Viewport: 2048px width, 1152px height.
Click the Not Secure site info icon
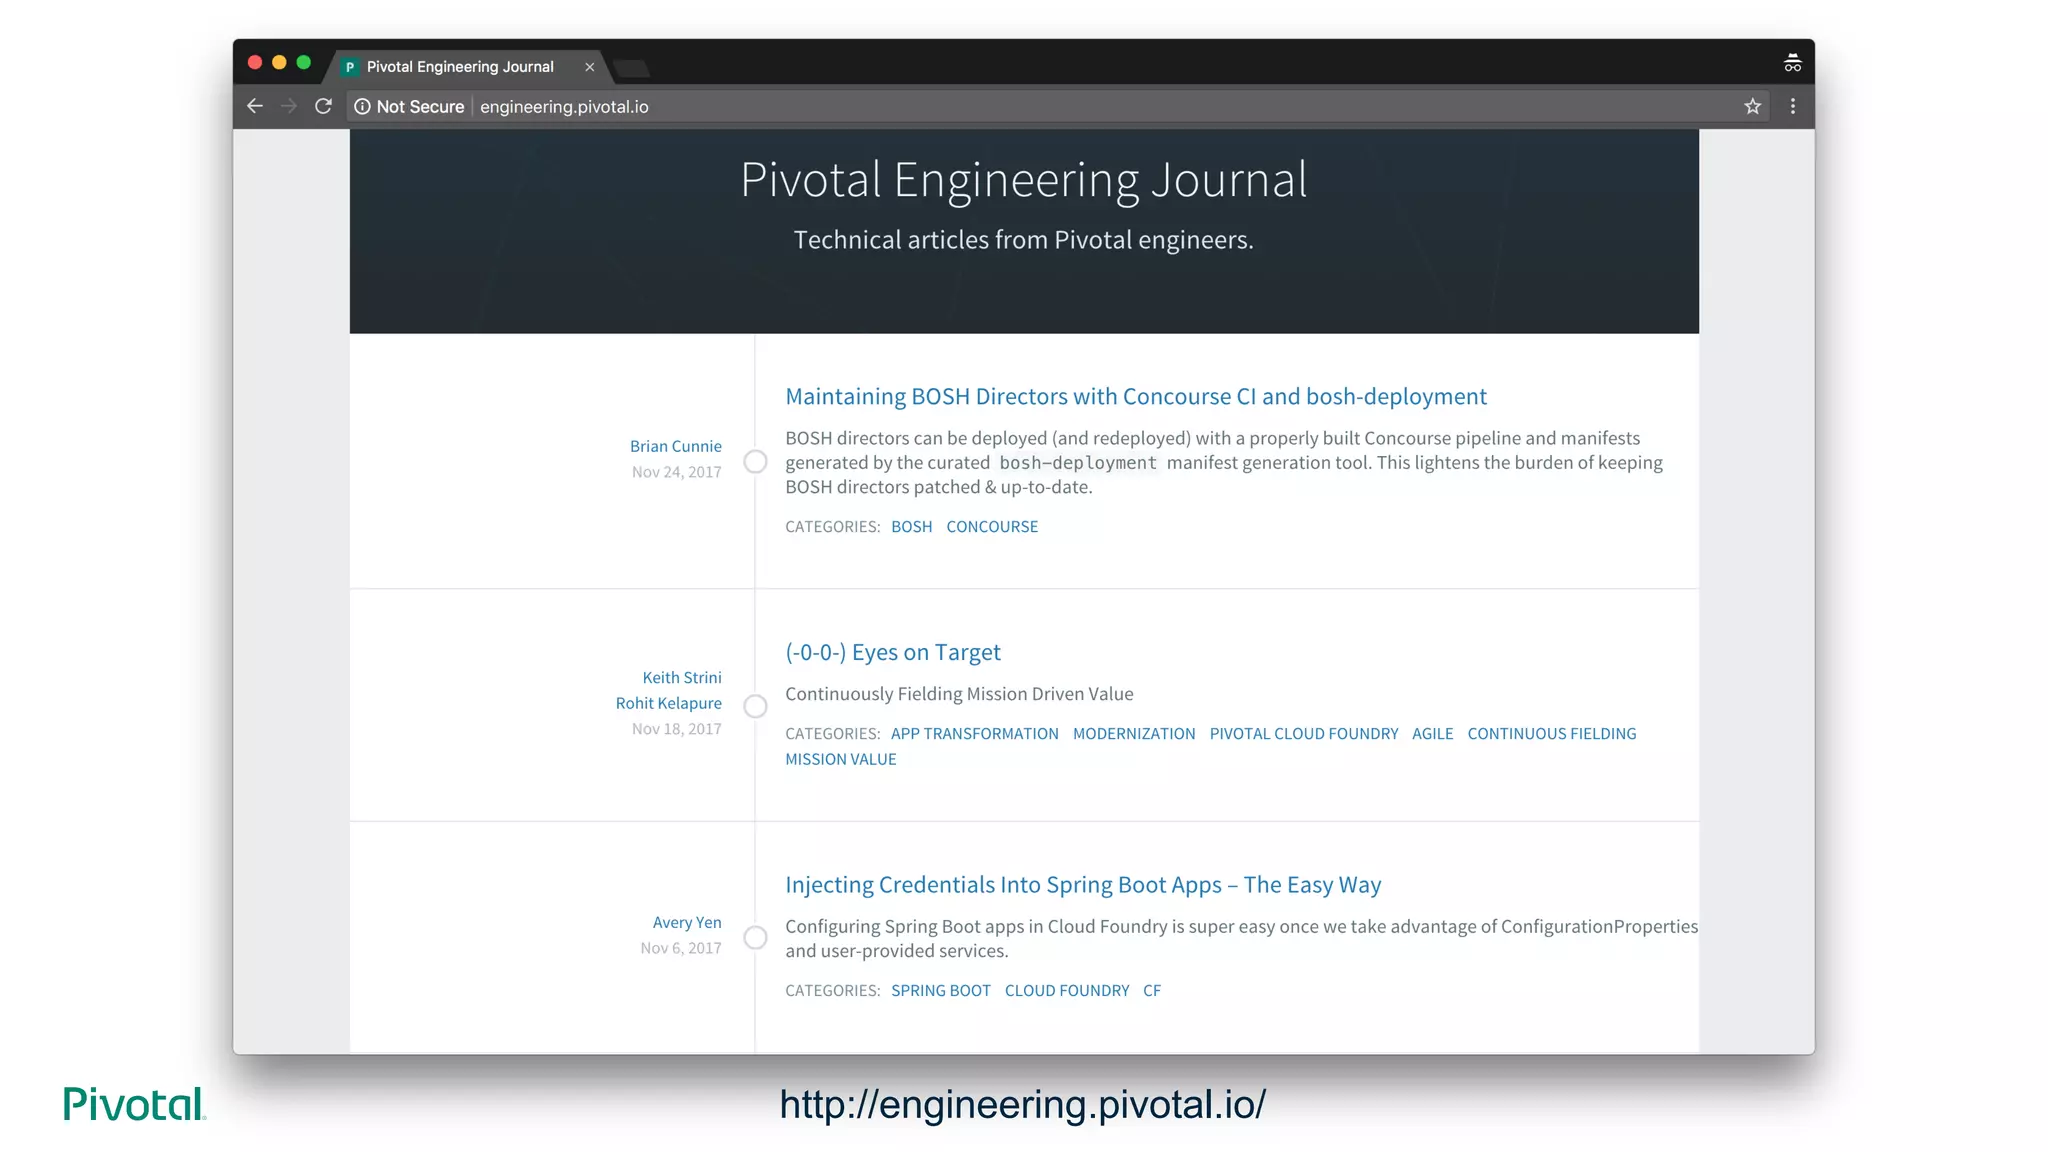362,106
